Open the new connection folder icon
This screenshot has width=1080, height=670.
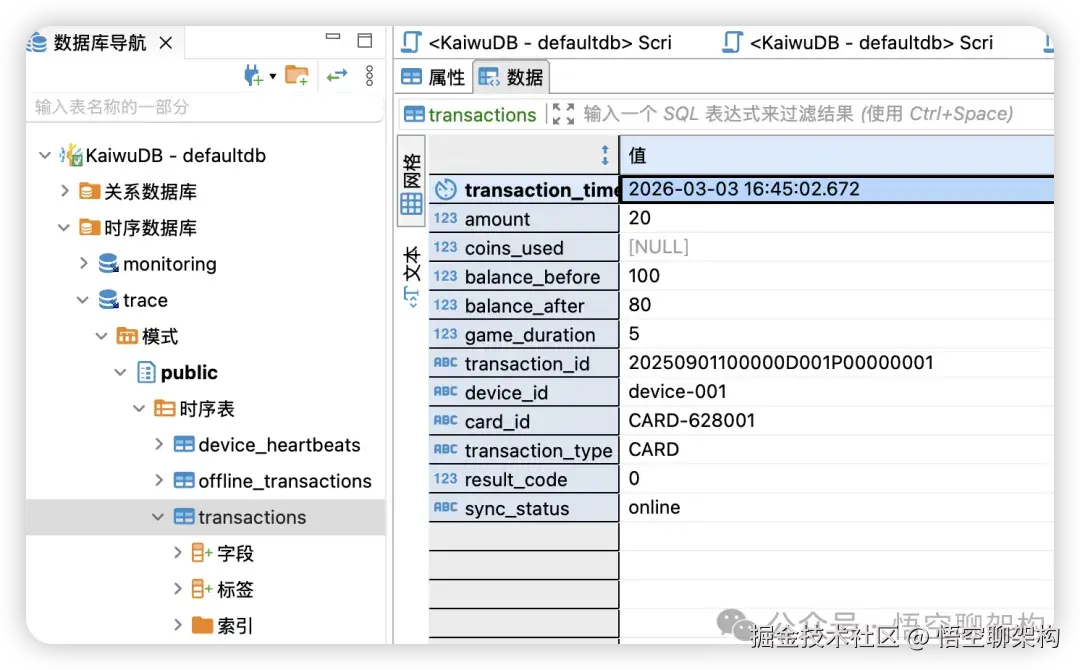click(x=297, y=75)
